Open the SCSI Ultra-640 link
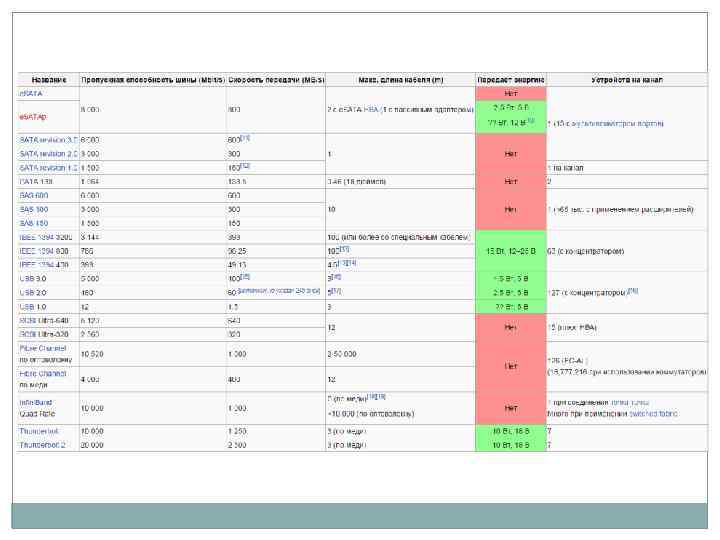 [44, 321]
